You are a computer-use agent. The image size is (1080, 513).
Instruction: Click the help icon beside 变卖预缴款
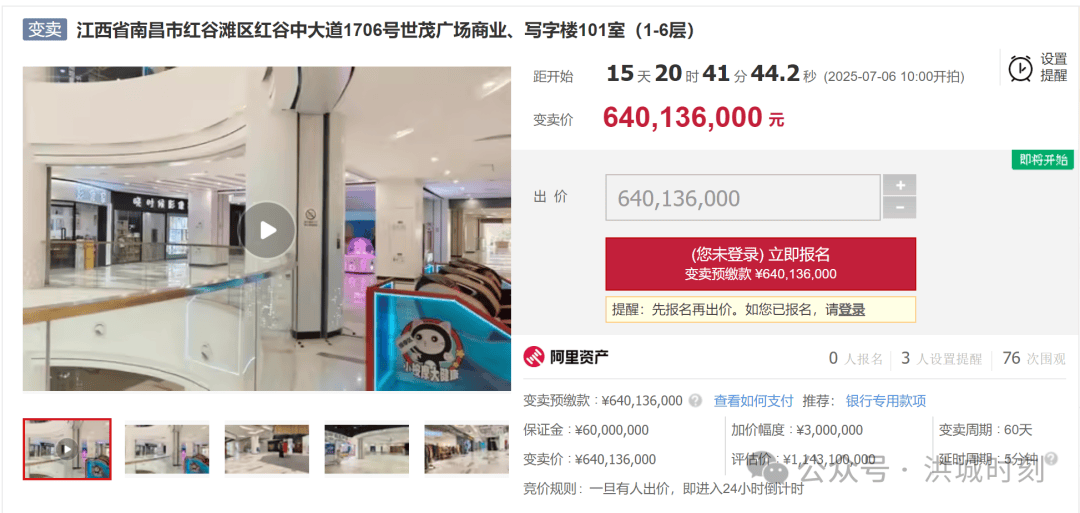point(696,401)
